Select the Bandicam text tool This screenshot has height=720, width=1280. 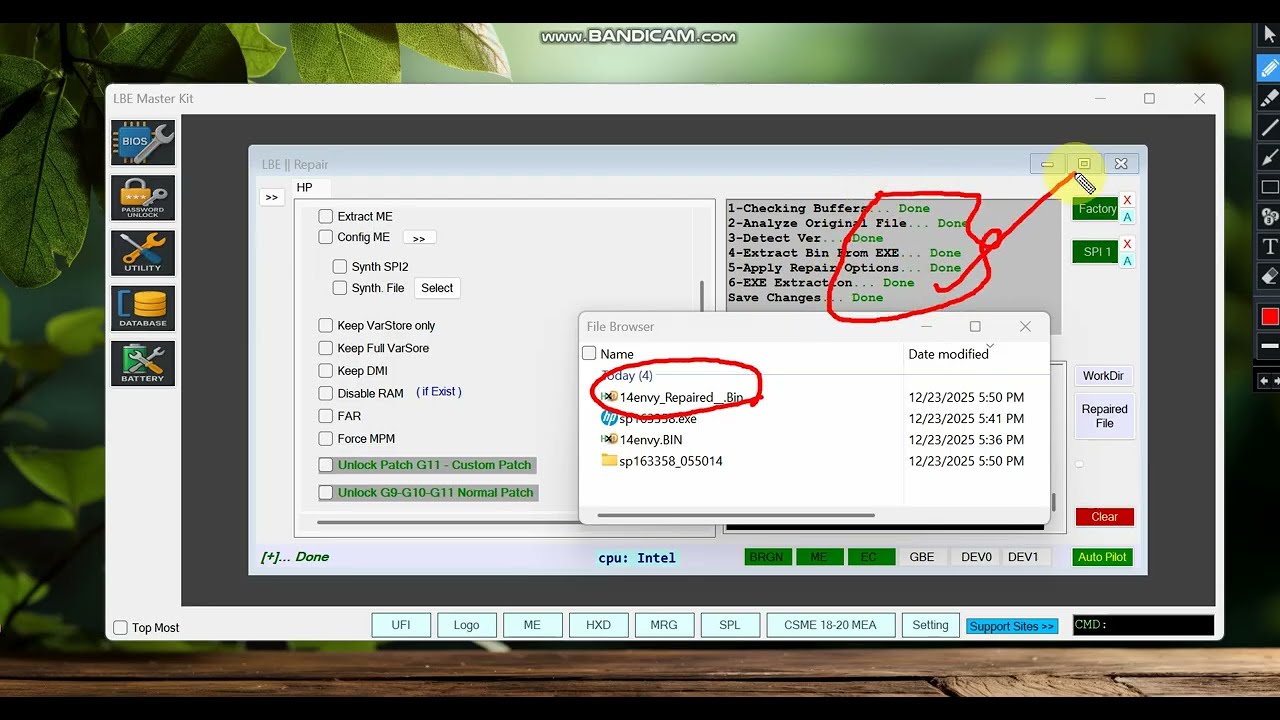coord(1269,246)
